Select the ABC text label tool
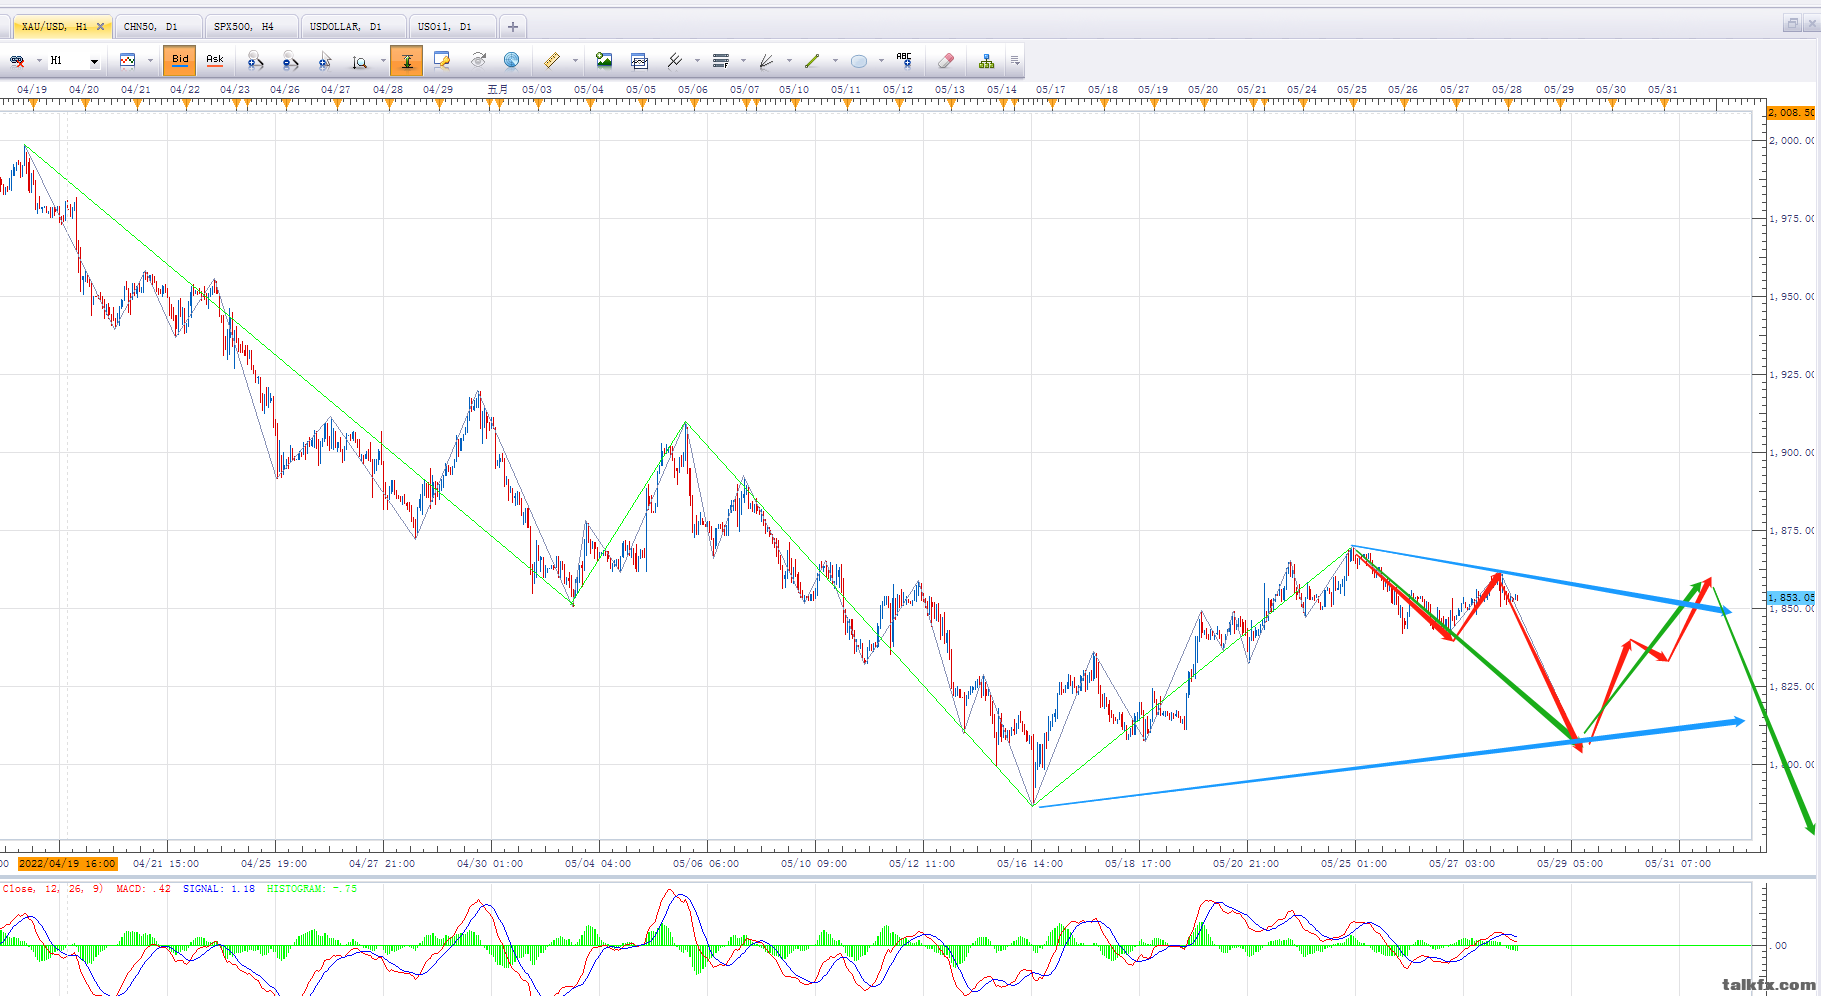 [904, 61]
